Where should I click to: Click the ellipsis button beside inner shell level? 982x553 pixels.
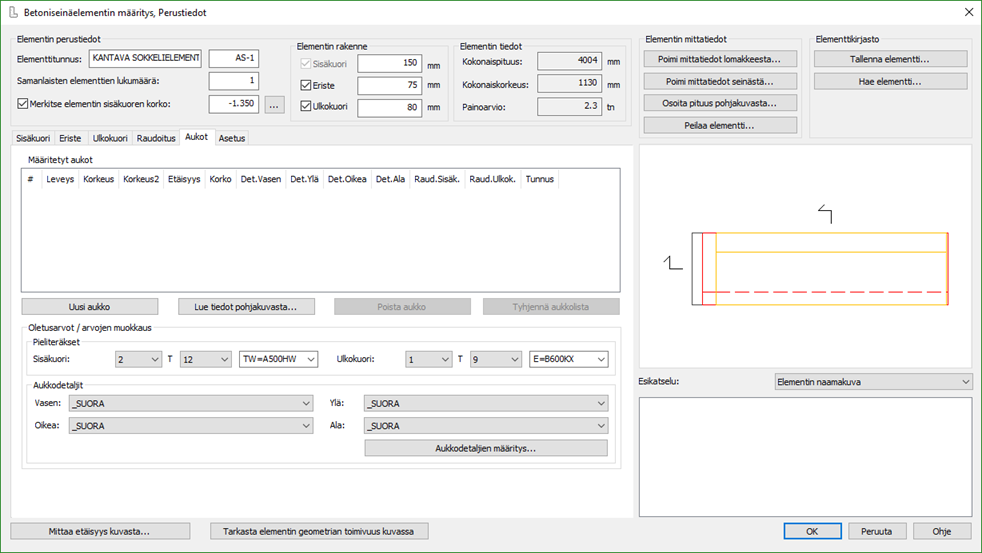pos(276,104)
